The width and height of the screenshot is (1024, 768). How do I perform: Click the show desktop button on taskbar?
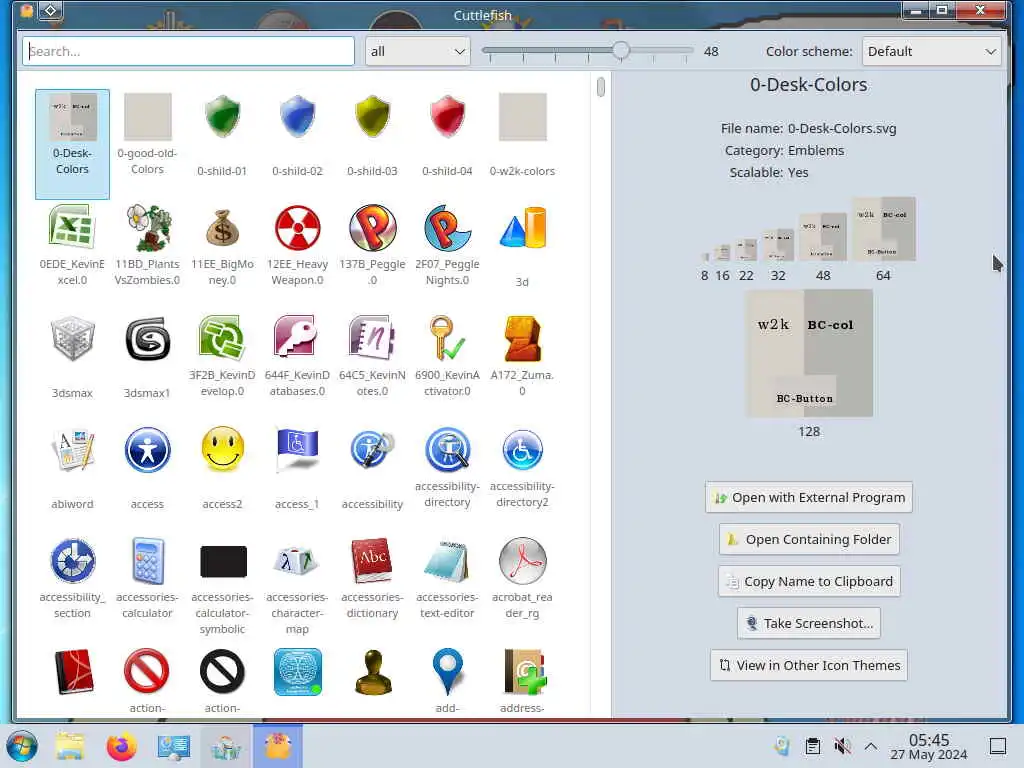[997, 746]
